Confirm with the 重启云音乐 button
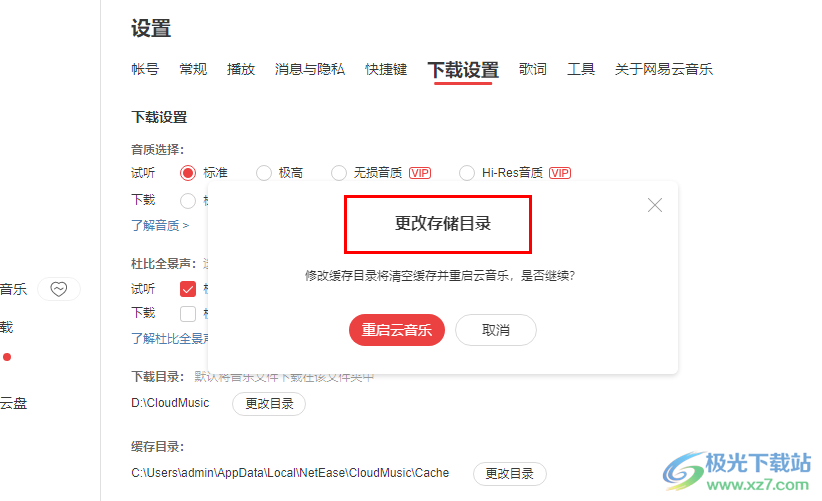822x501 pixels. [397, 330]
